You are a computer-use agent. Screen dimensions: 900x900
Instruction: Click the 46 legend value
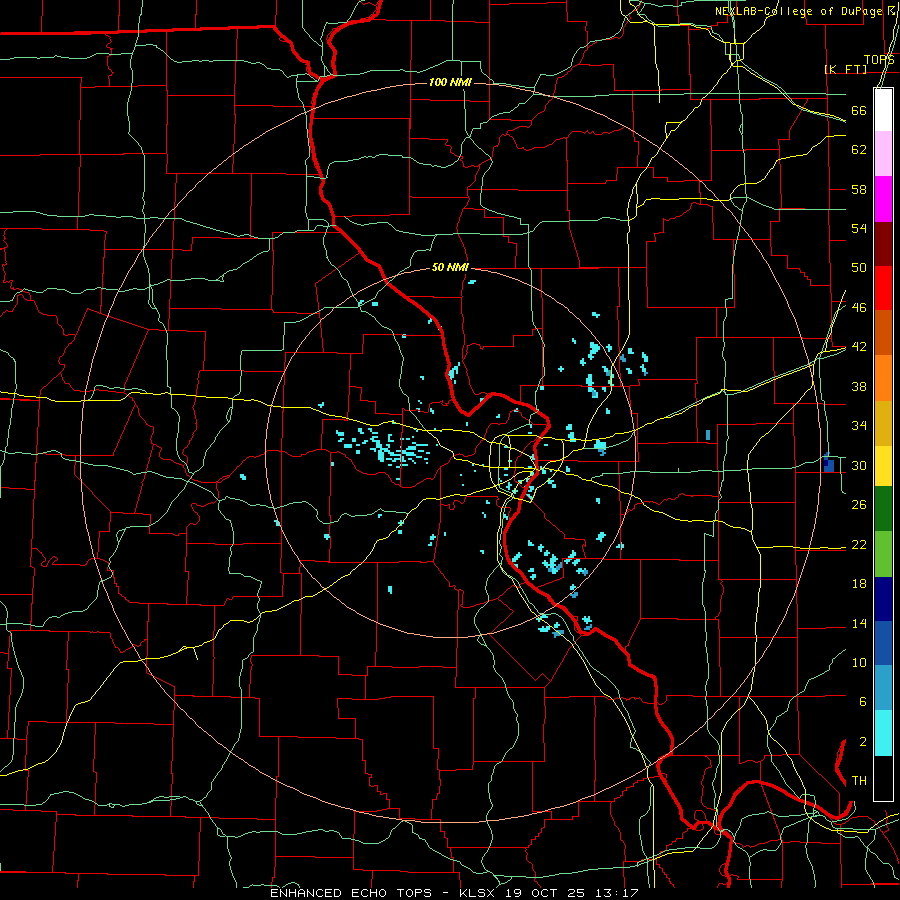[x=859, y=308]
